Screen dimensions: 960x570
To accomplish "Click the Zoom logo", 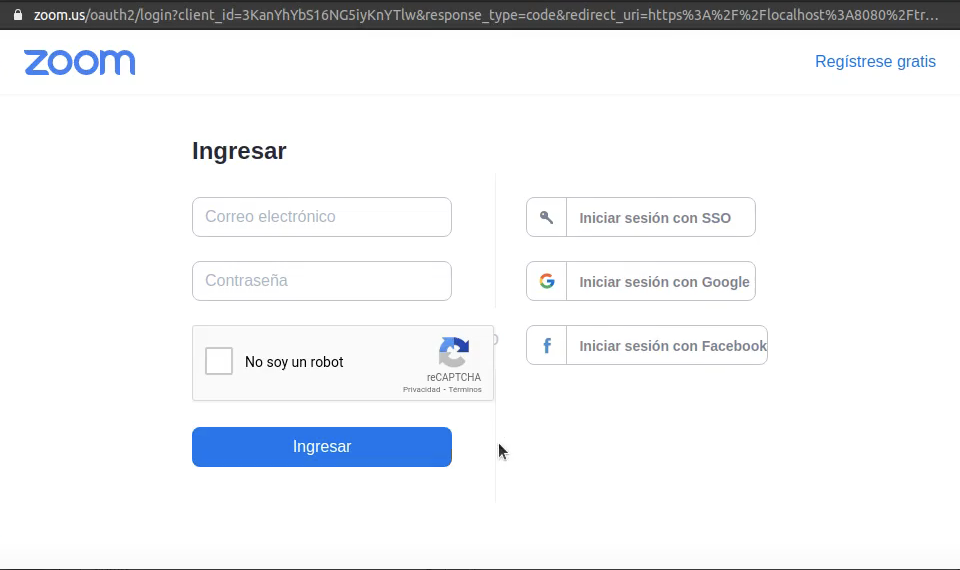I will click(x=80, y=62).
